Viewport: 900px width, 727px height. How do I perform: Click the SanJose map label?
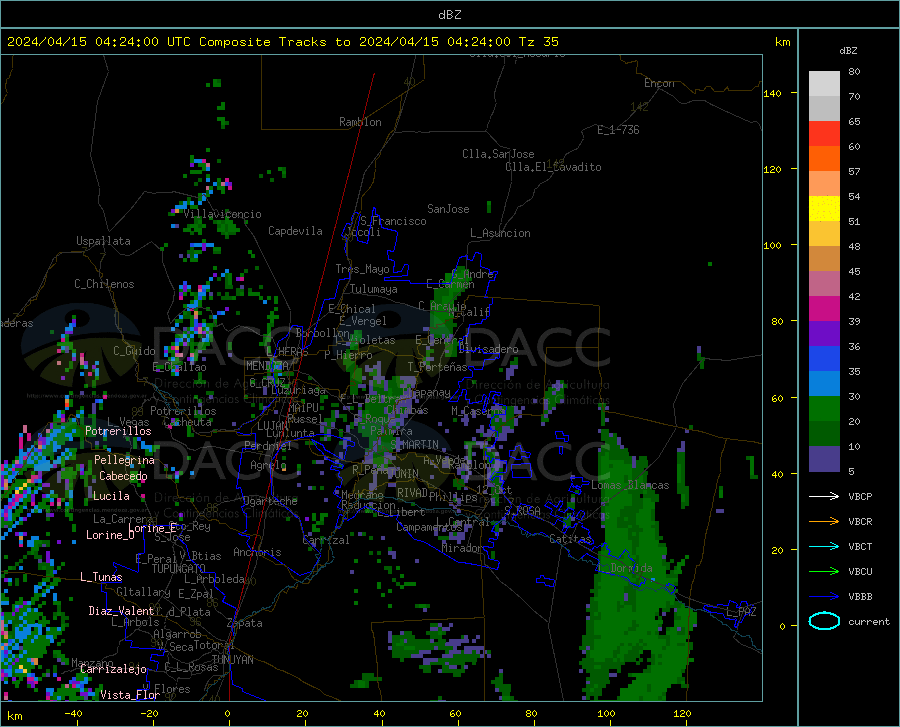pyautogui.click(x=448, y=209)
